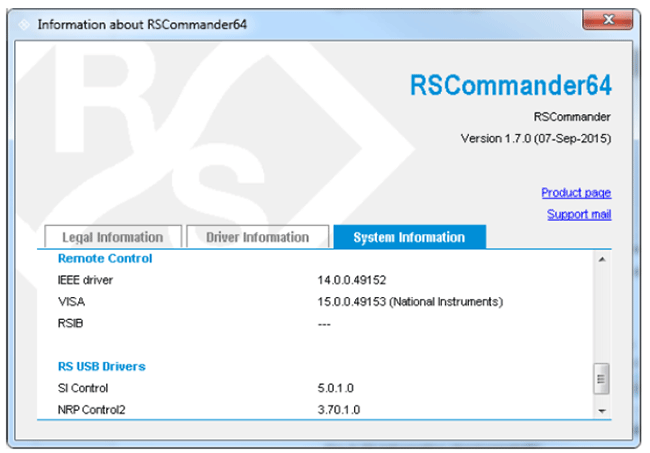Click the RSCommander icon in the title bar
Screen dimensions: 650x453
[x=22, y=22]
